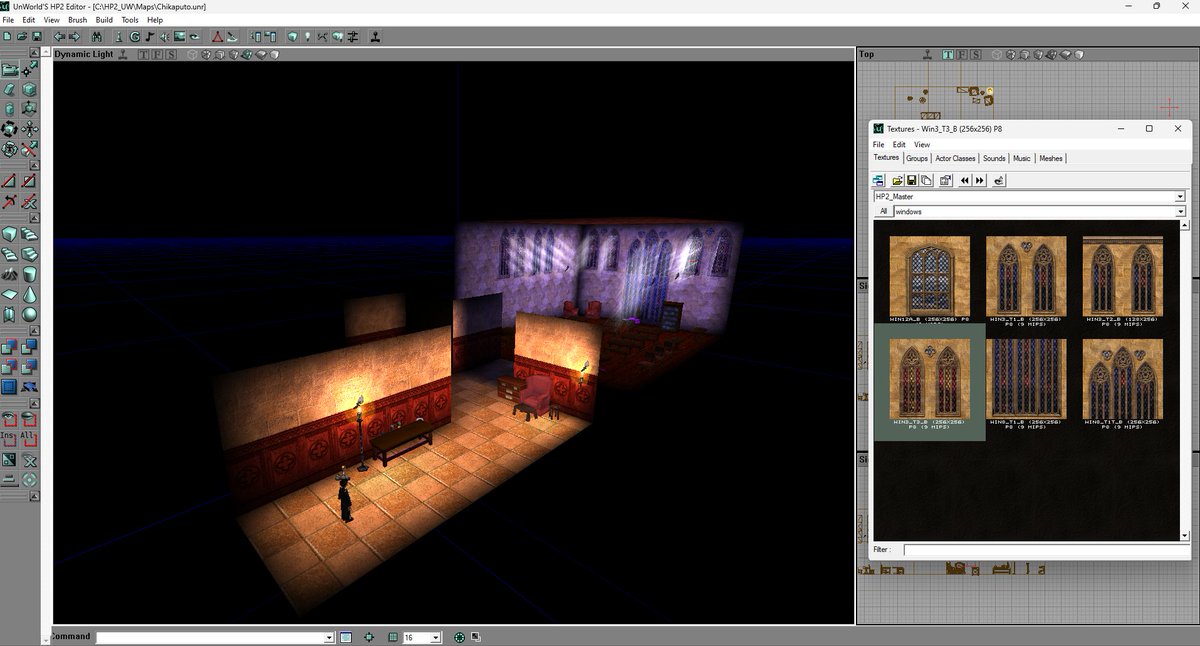Select the cylinder brush builder
Image resolution: width=1200 pixels, height=646 pixels.
pos(32,274)
